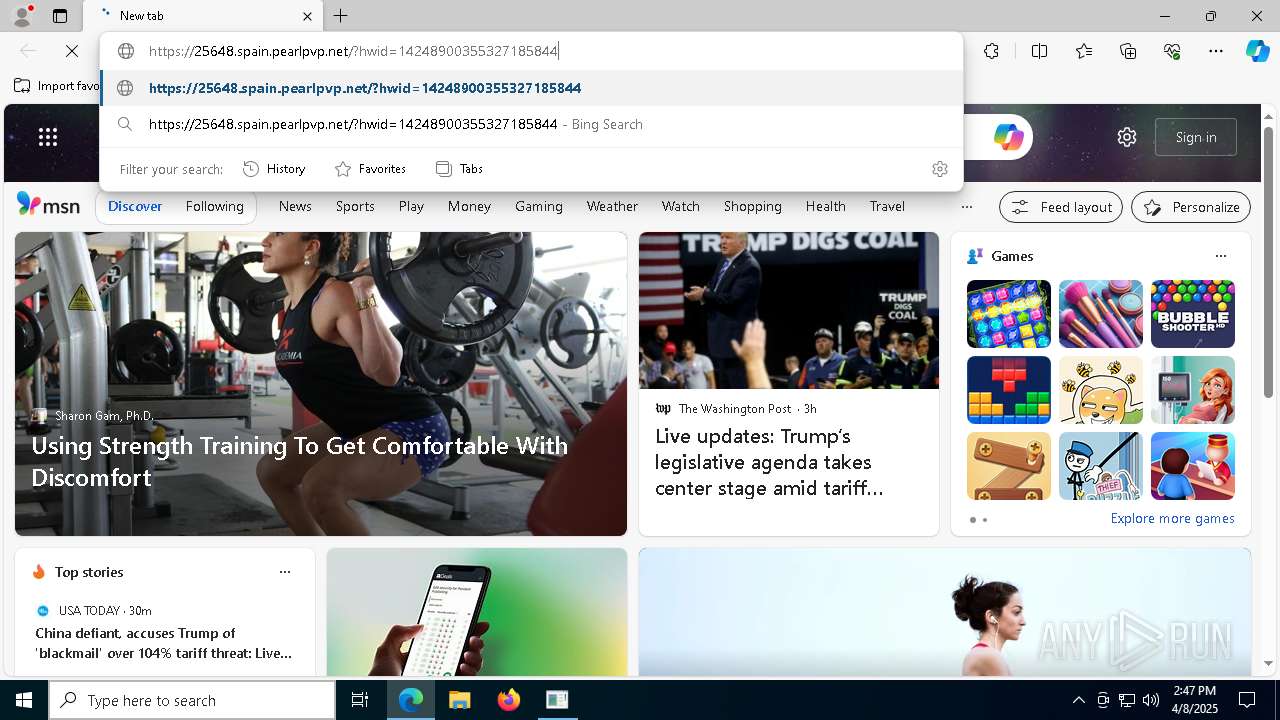This screenshot has height=720, width=1280.
Task: Launch the block puzzle game thumbnail
Action: pos(1008,390)
